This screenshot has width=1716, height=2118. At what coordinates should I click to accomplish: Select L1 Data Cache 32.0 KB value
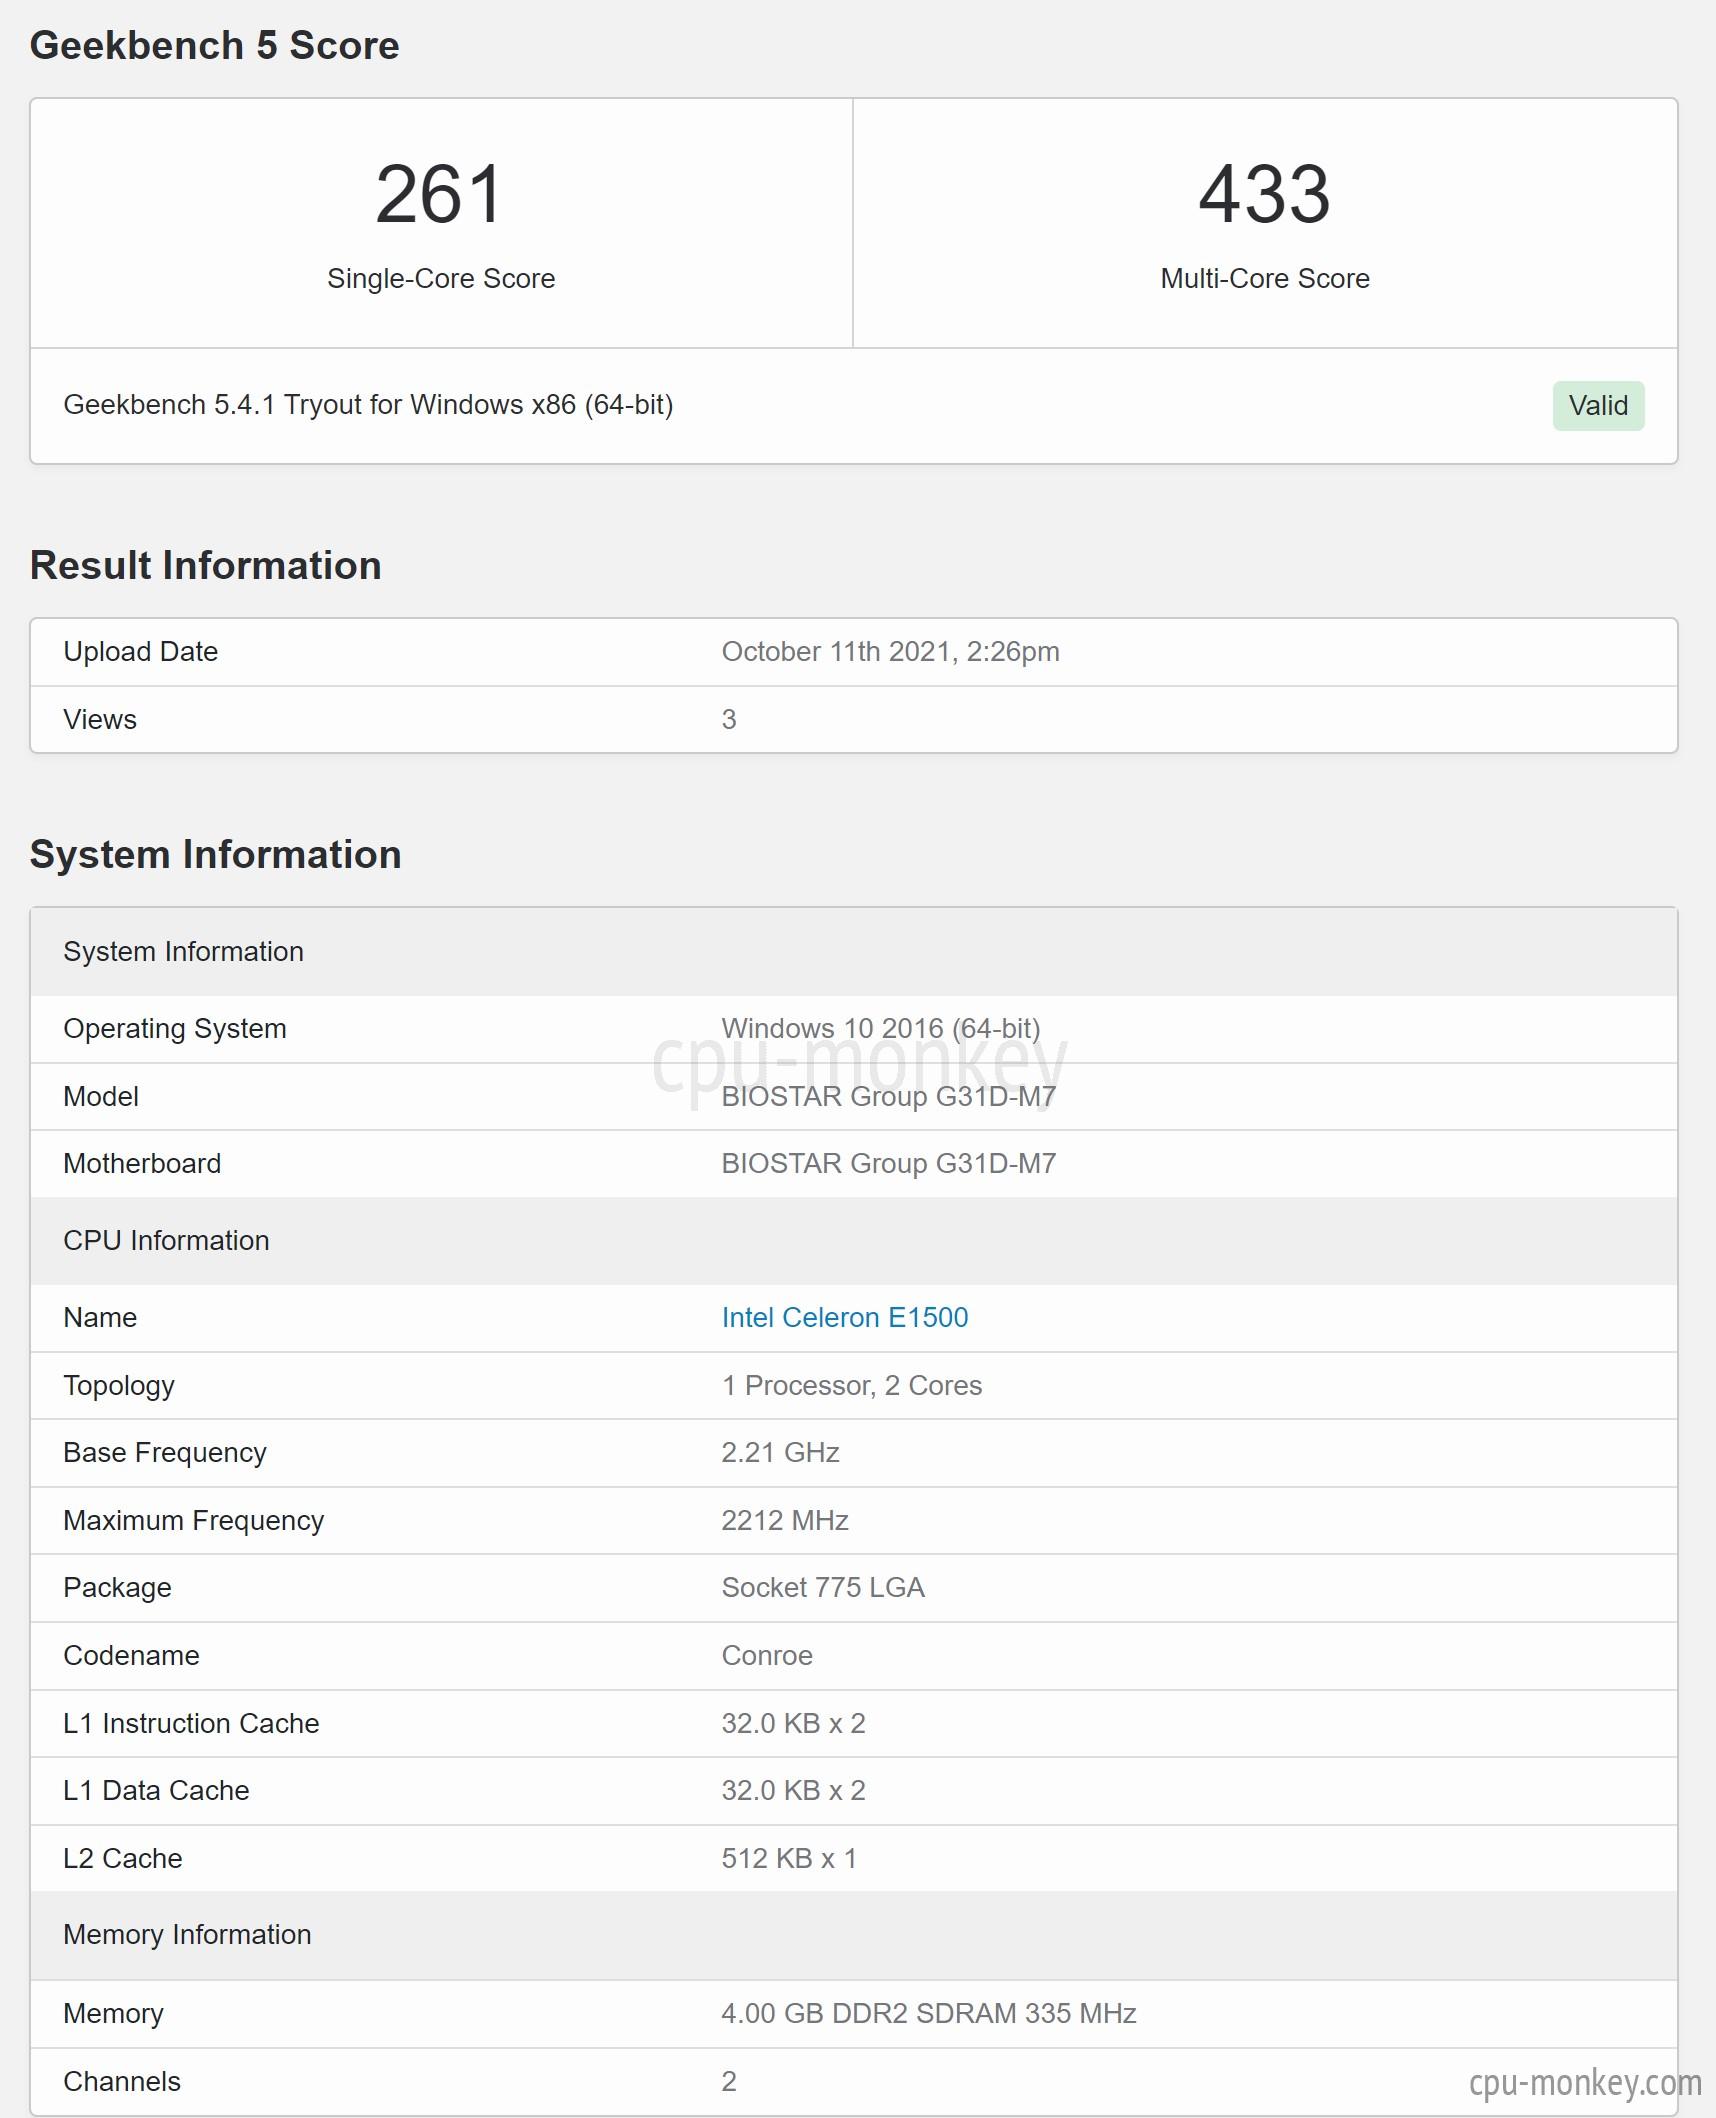[x=794, y=1790]
